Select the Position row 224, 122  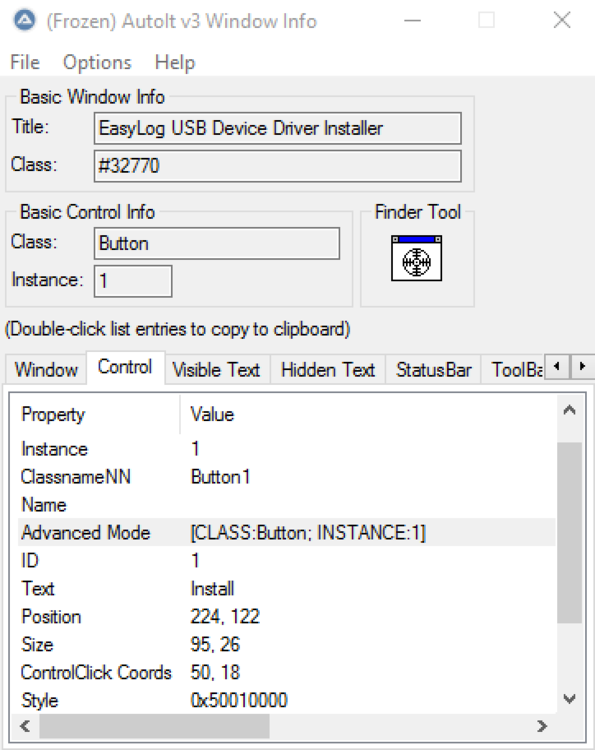point(287,617)
